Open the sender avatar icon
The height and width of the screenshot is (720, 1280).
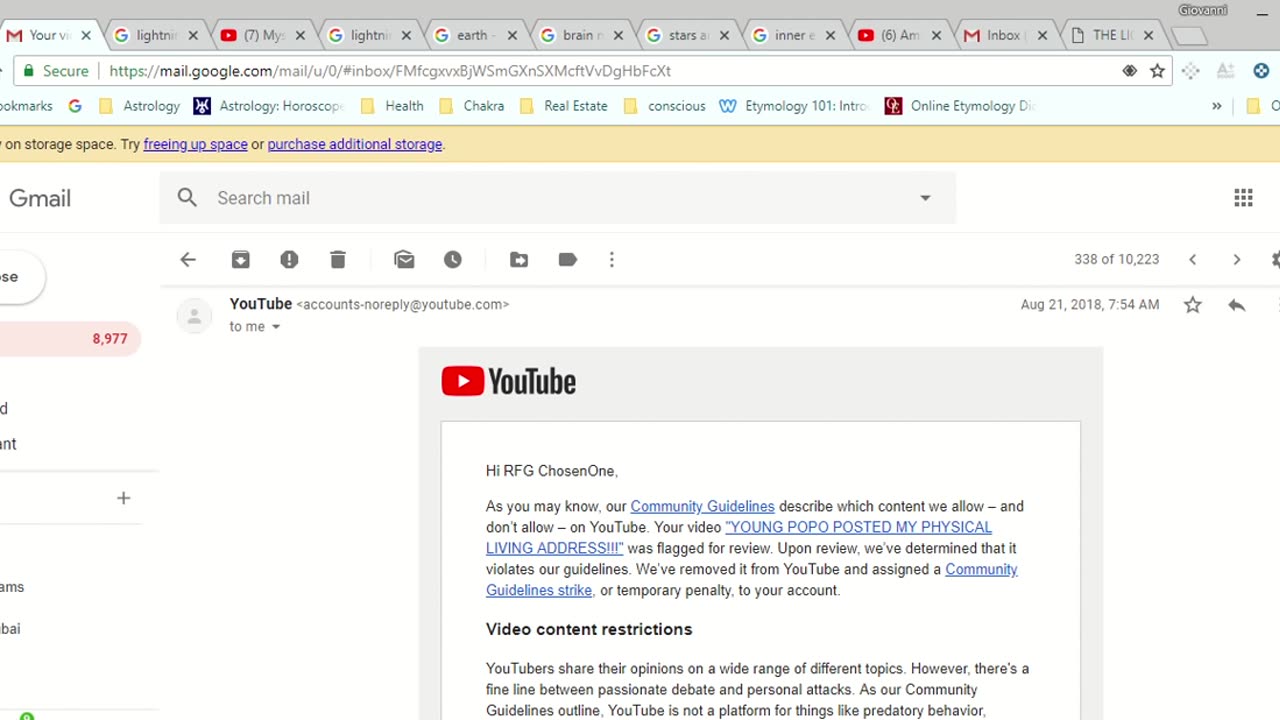pos(194,316)
